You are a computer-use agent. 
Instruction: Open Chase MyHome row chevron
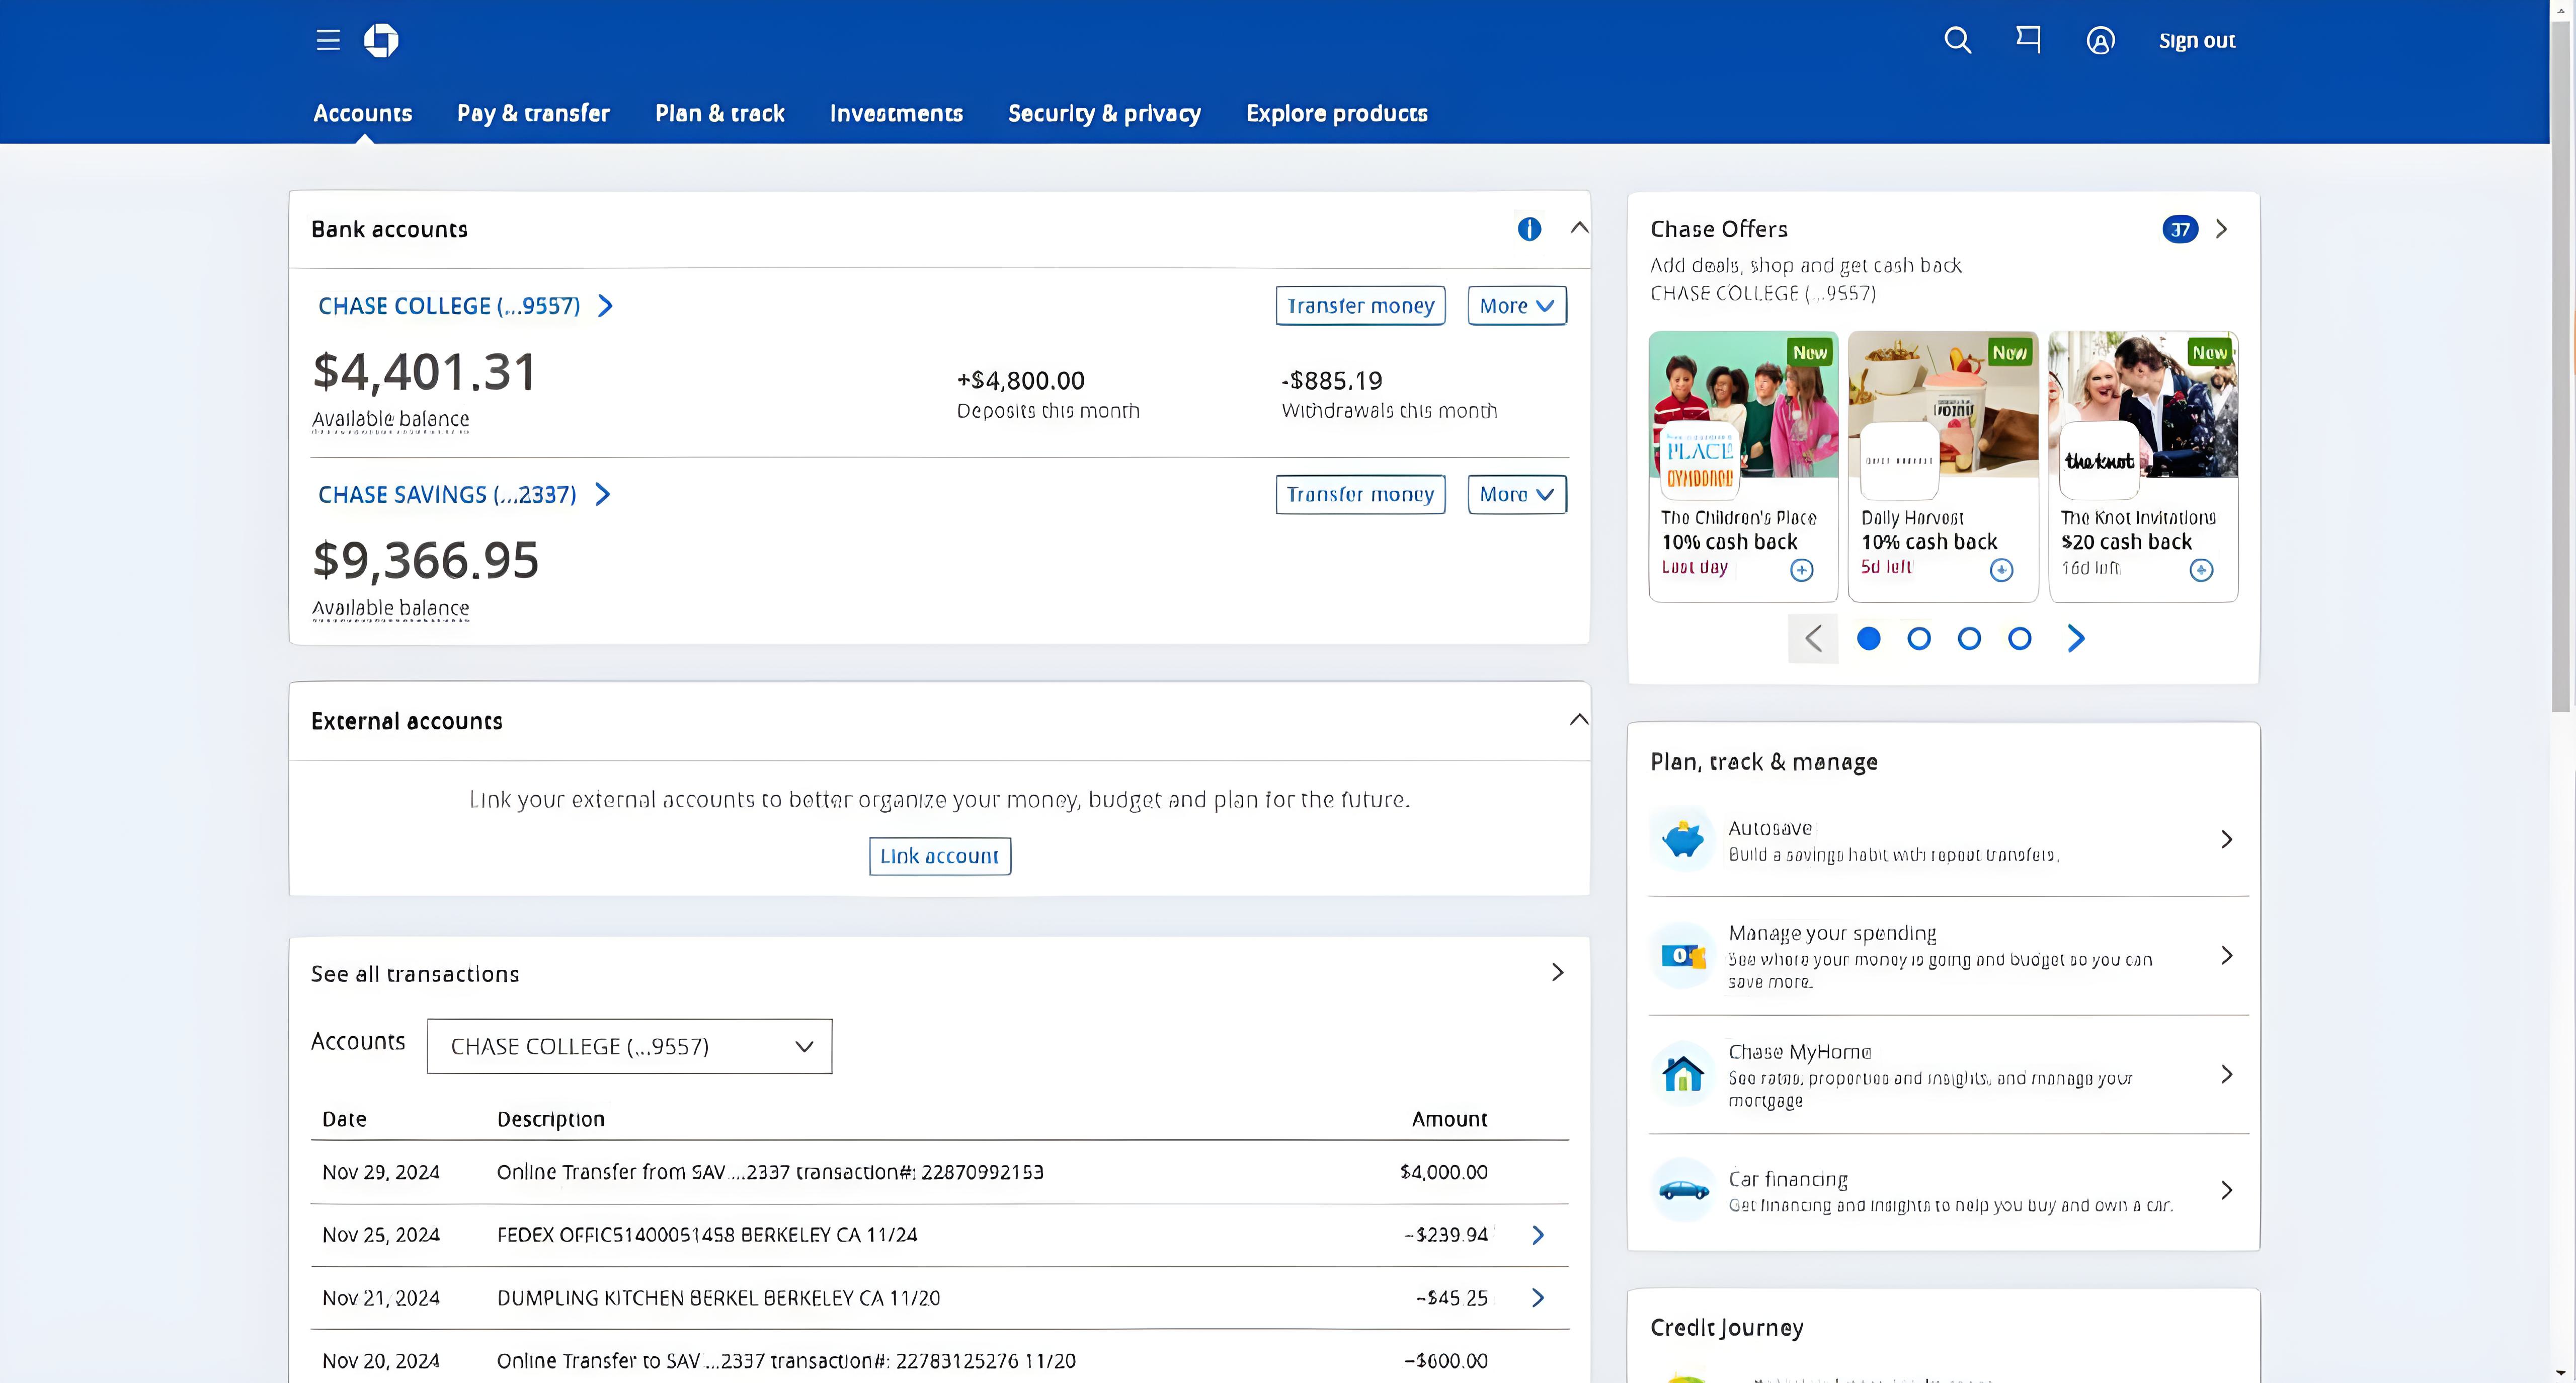click(x=2226, y=1074)
